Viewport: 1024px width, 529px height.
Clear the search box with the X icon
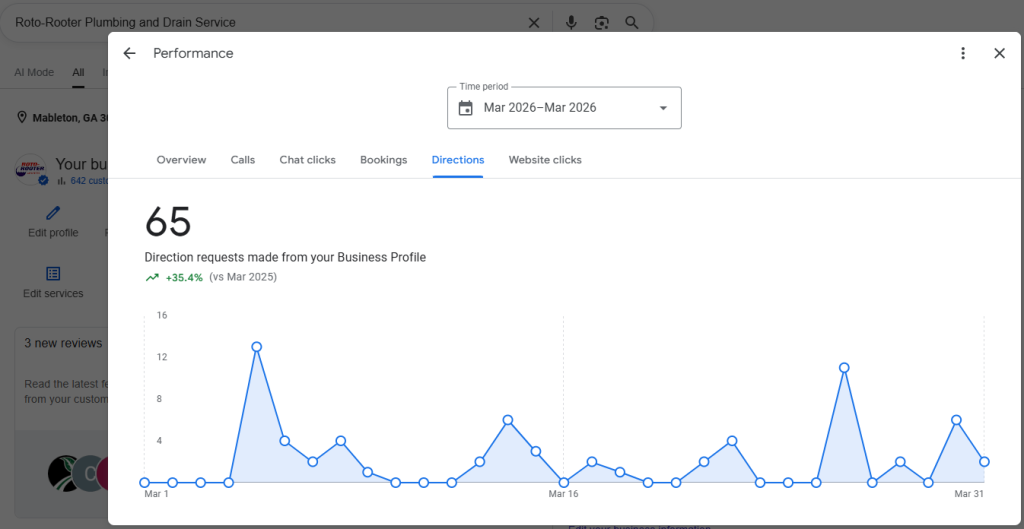tap(534, 23)
